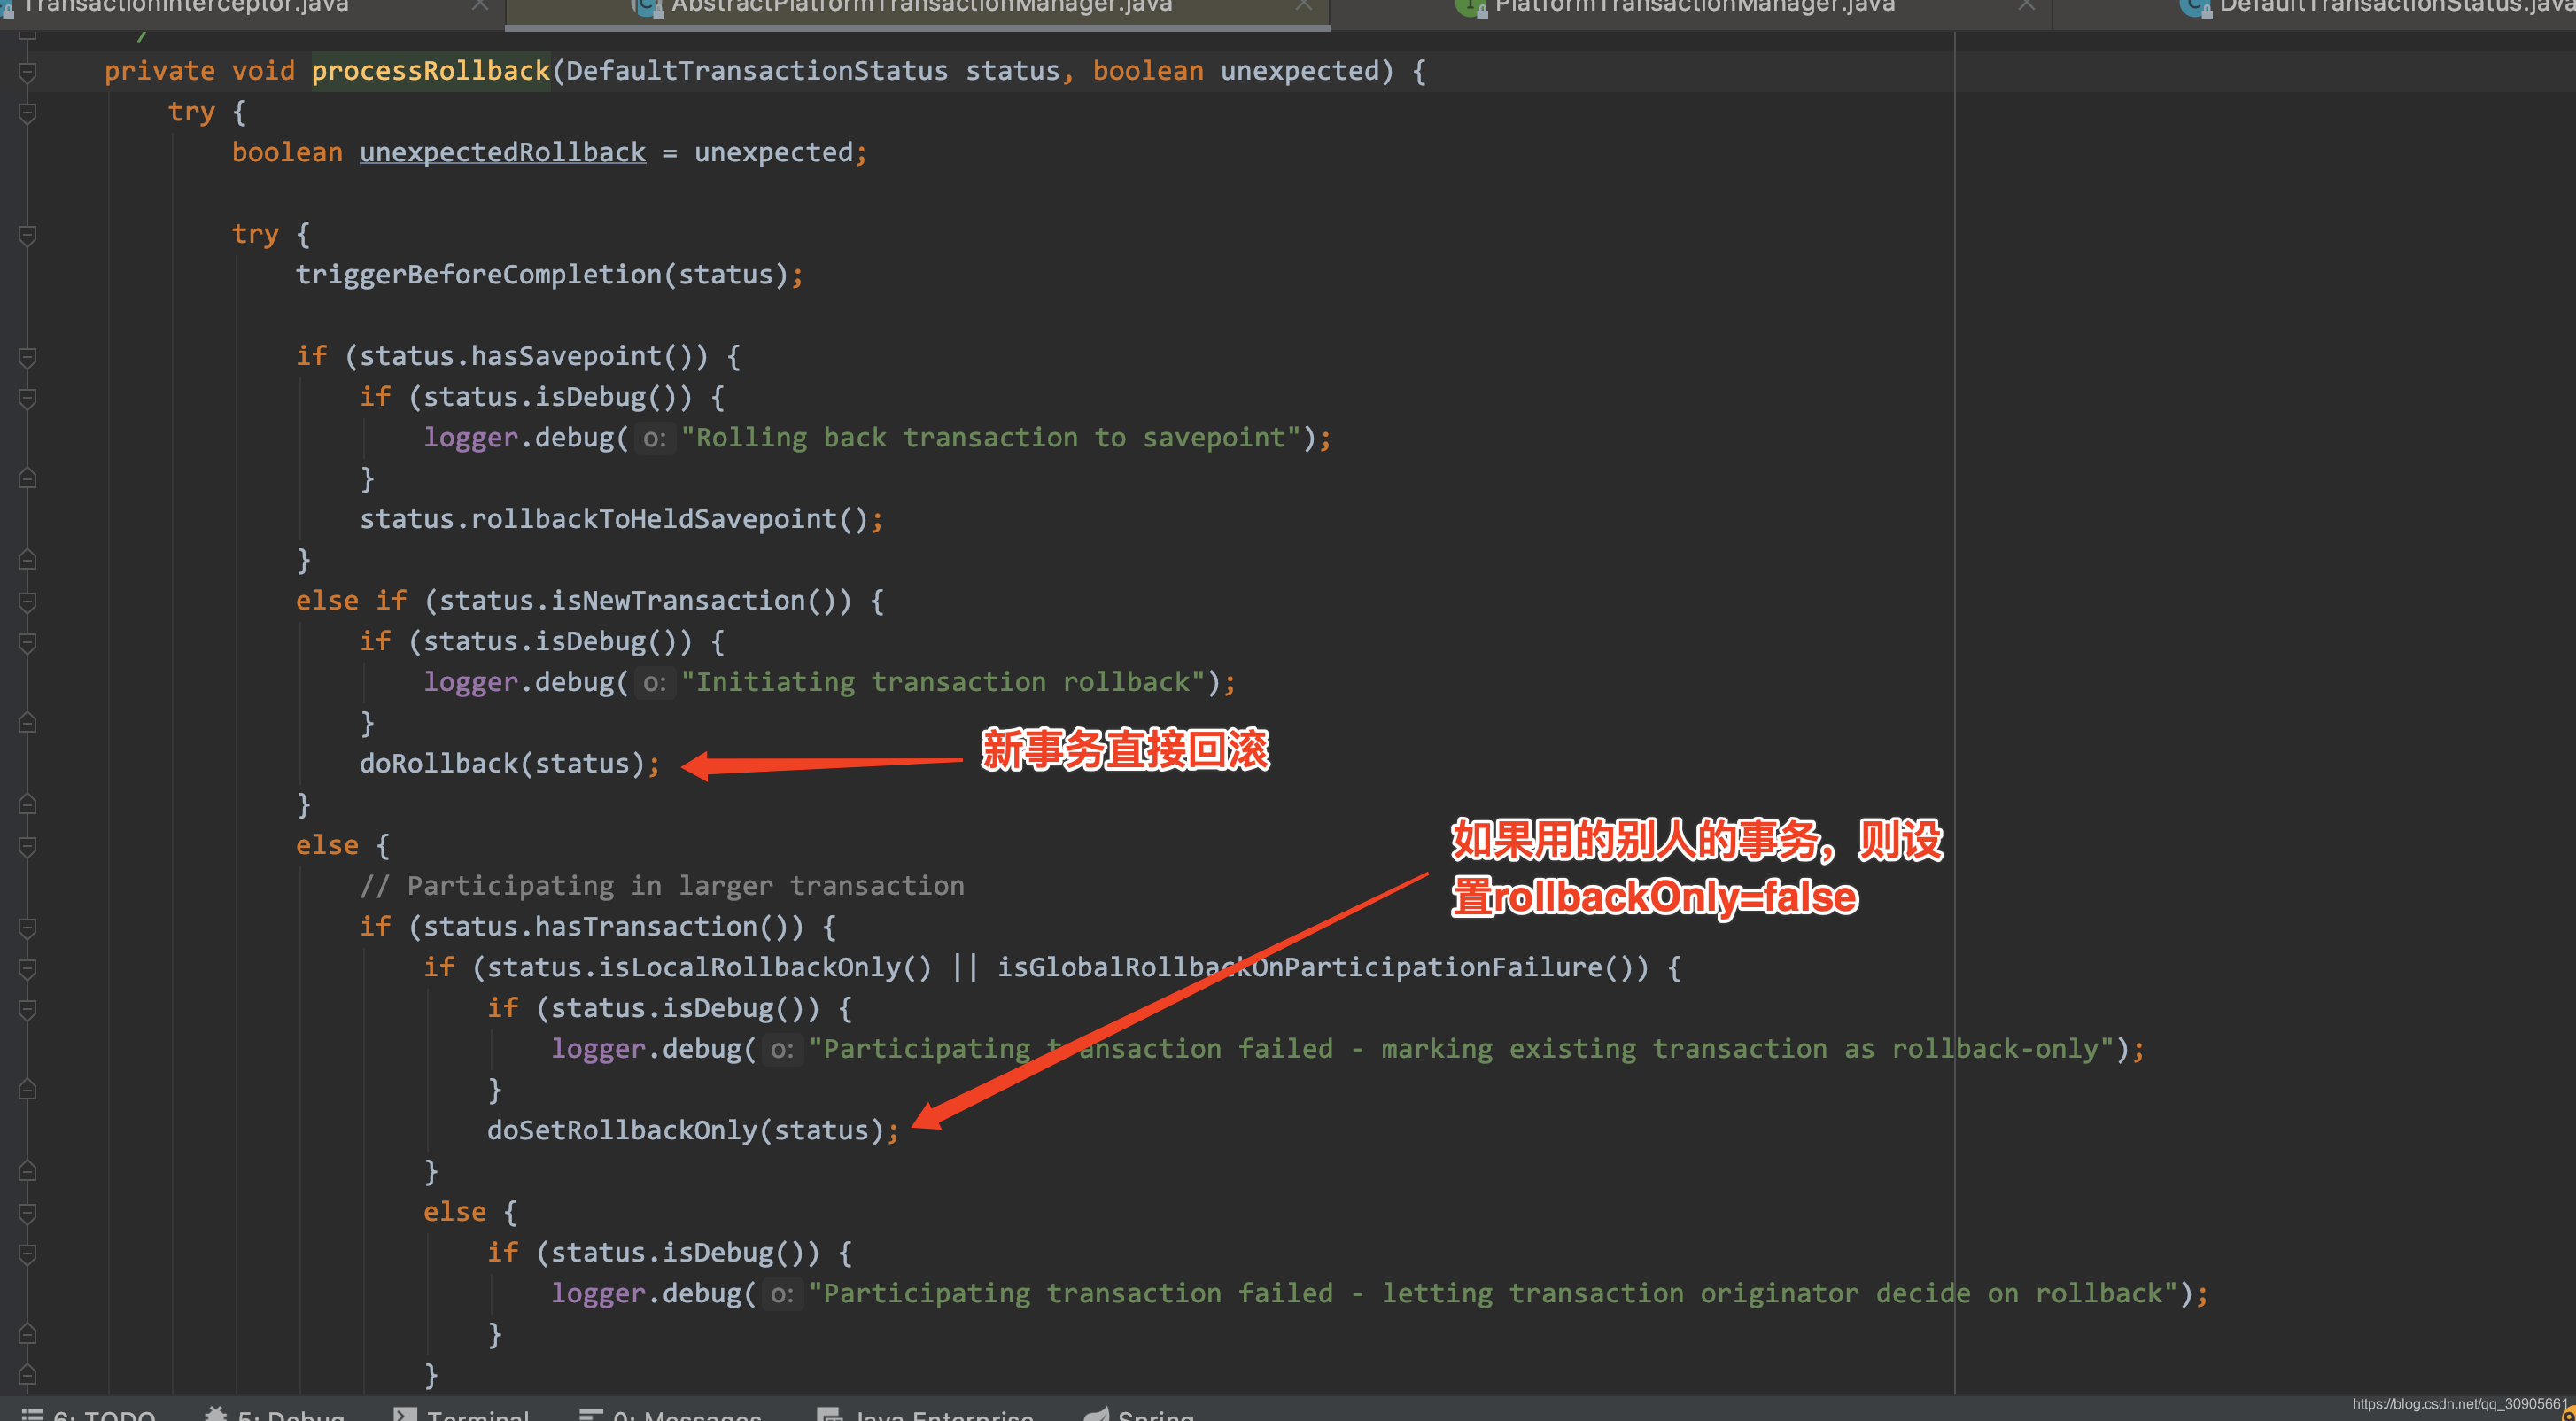Fold the isLocalRollbackOnly if block
Viewport: 2576px width, 1421px height.
click(x=28, y=968)
